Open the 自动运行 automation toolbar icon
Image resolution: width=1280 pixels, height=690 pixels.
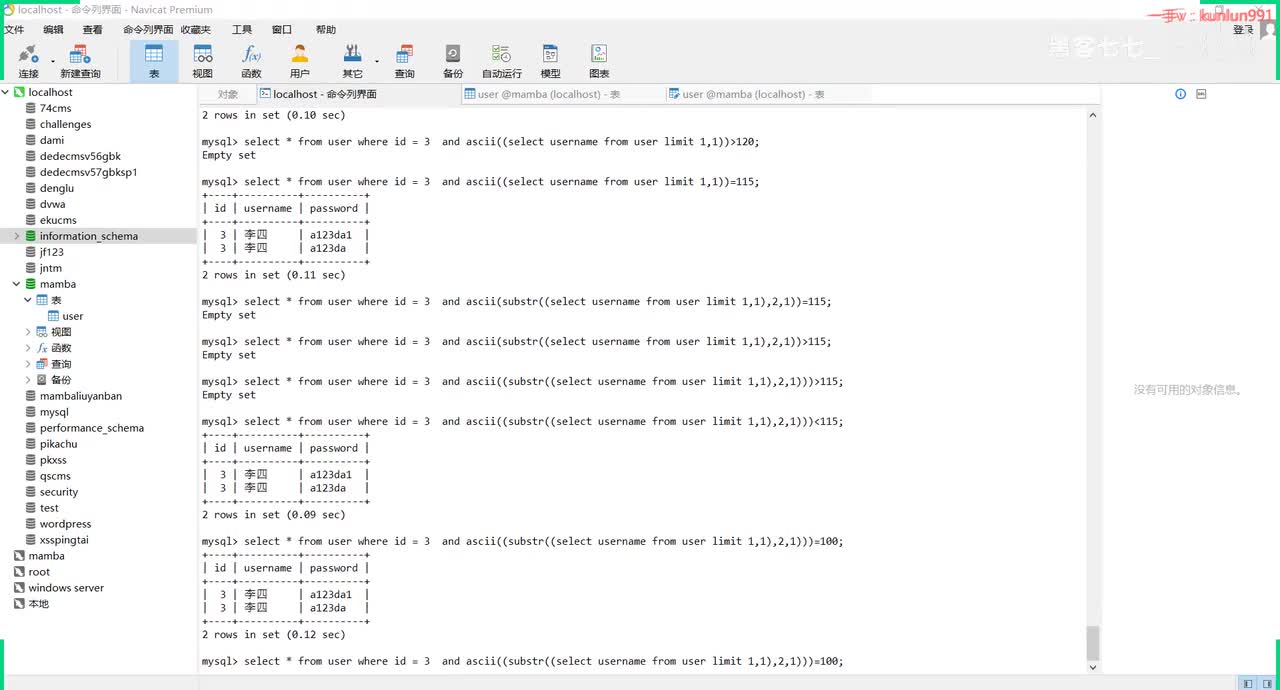tap(502, 61)
